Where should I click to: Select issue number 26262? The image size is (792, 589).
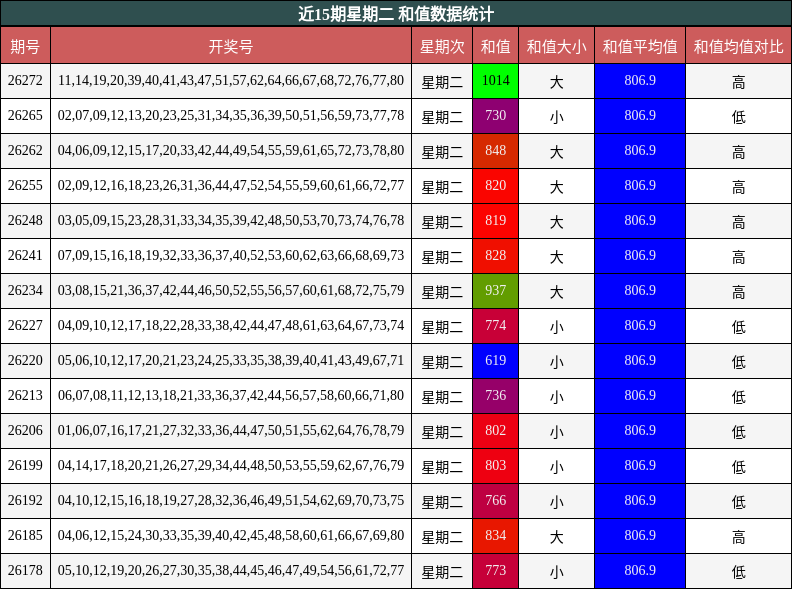(x=25, y=151)
